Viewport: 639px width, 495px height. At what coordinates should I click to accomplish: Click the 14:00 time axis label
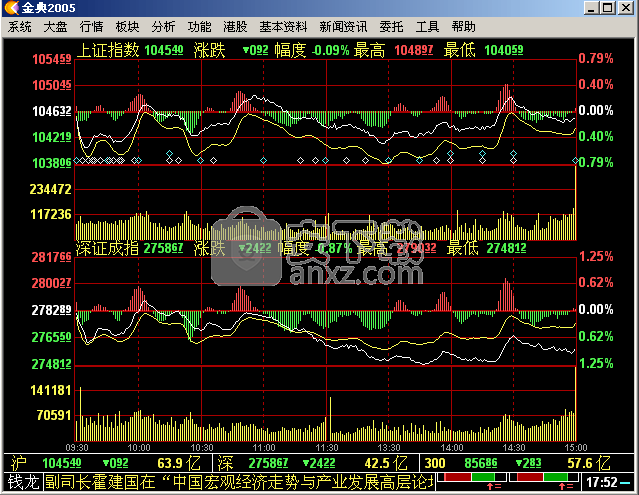tap(452, 448)
